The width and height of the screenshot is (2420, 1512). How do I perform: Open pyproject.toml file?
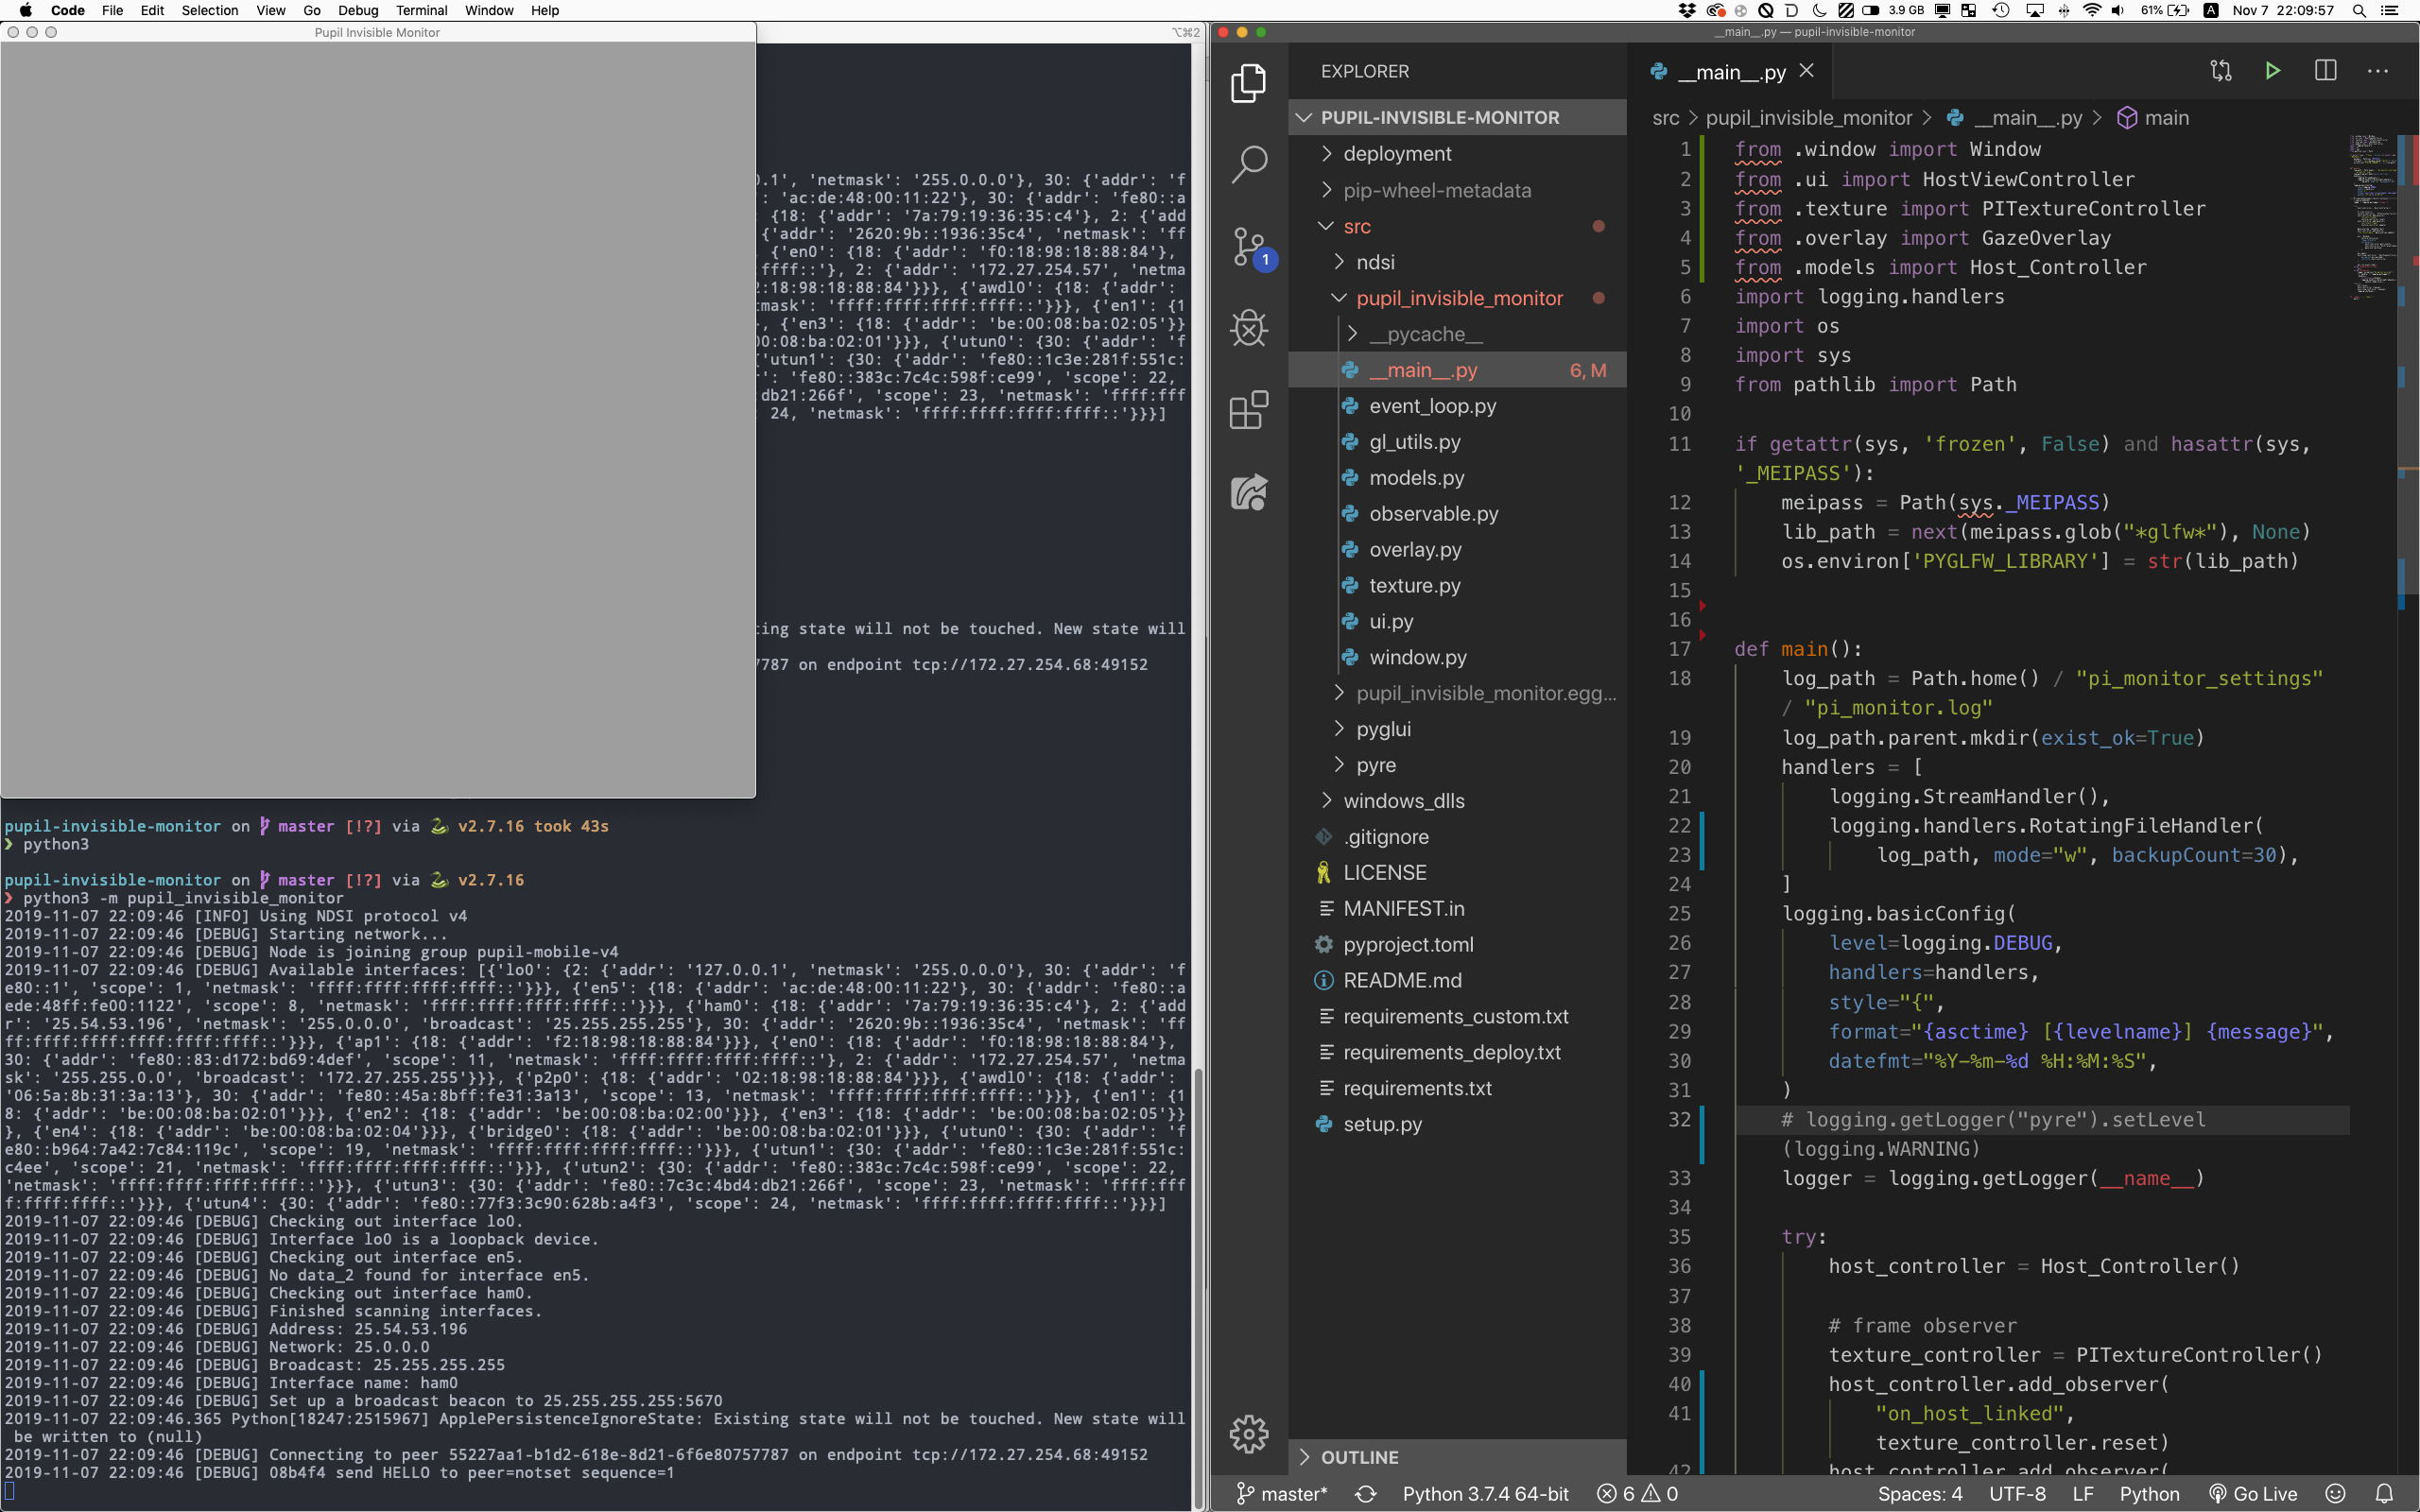coord(1457,945)
